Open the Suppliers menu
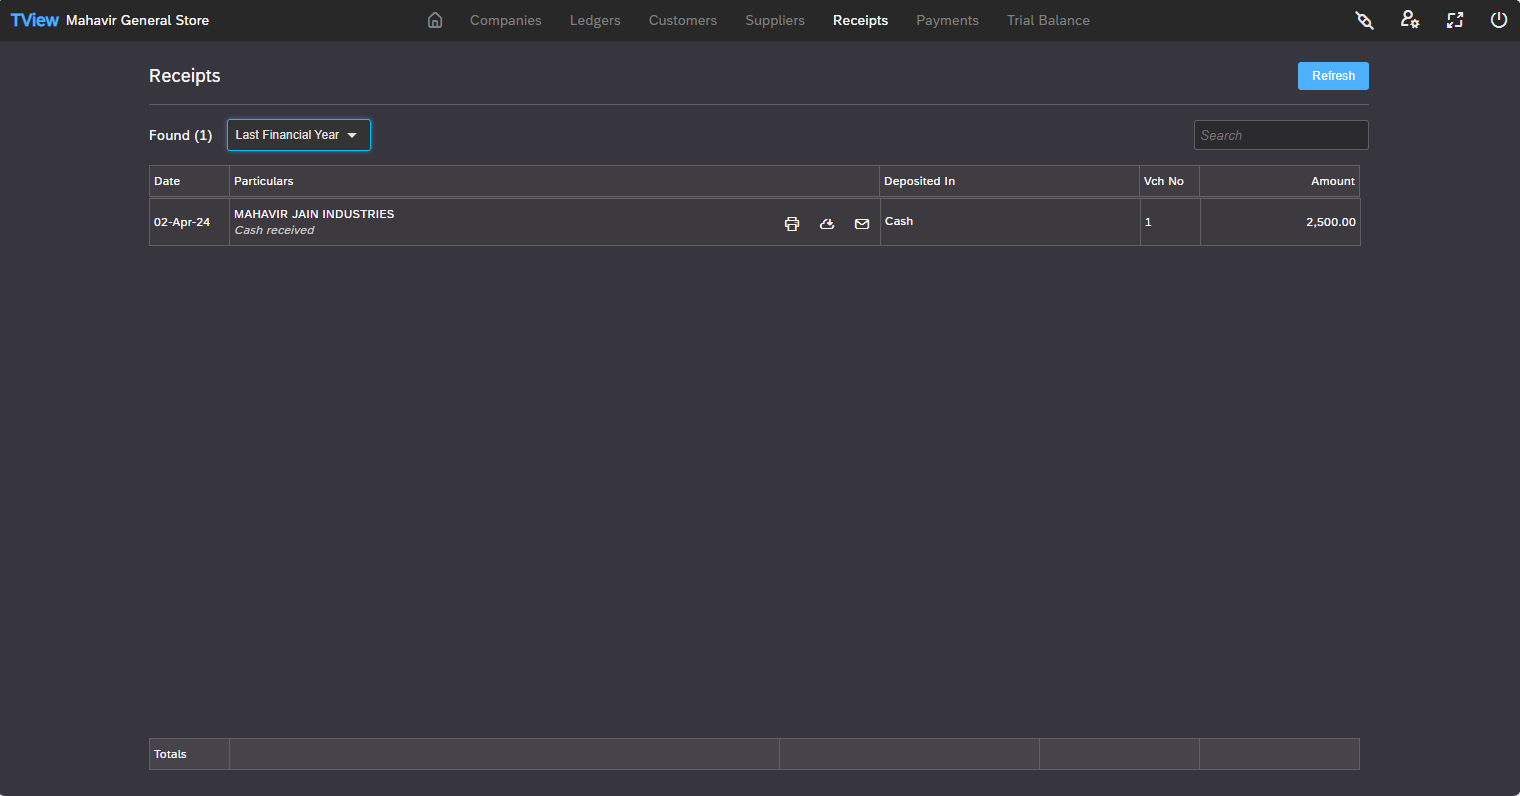The image size is (1520, 796). pyautogui.click(x=775, y=20)
